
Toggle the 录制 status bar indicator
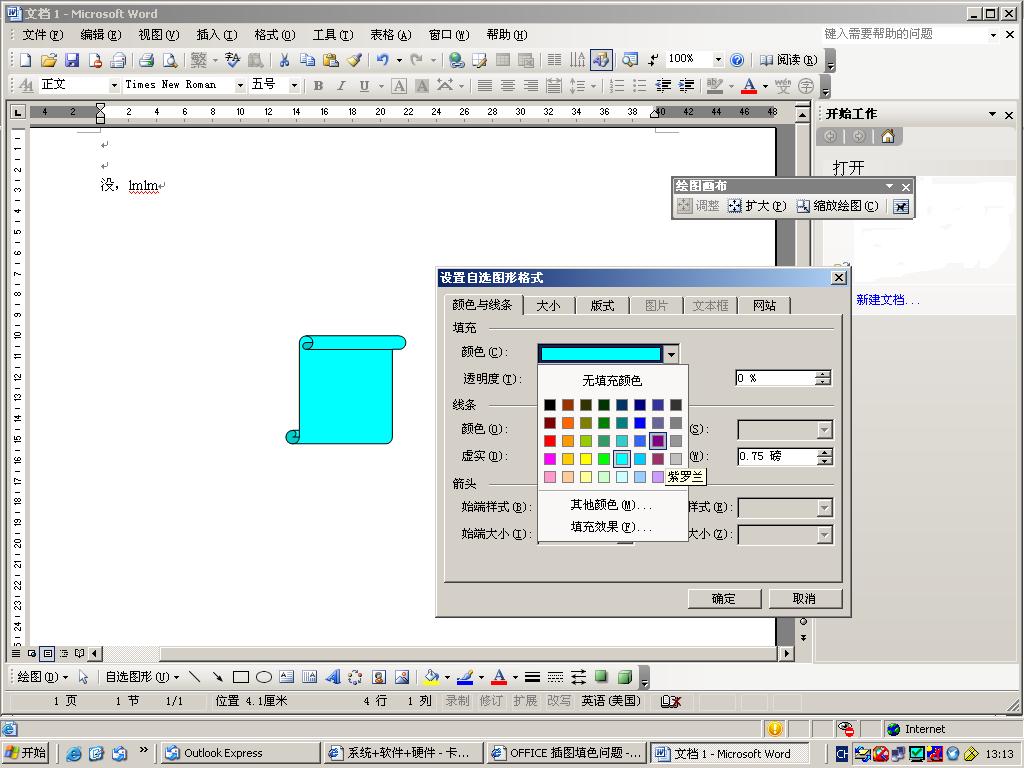click(x=457, y=700)
